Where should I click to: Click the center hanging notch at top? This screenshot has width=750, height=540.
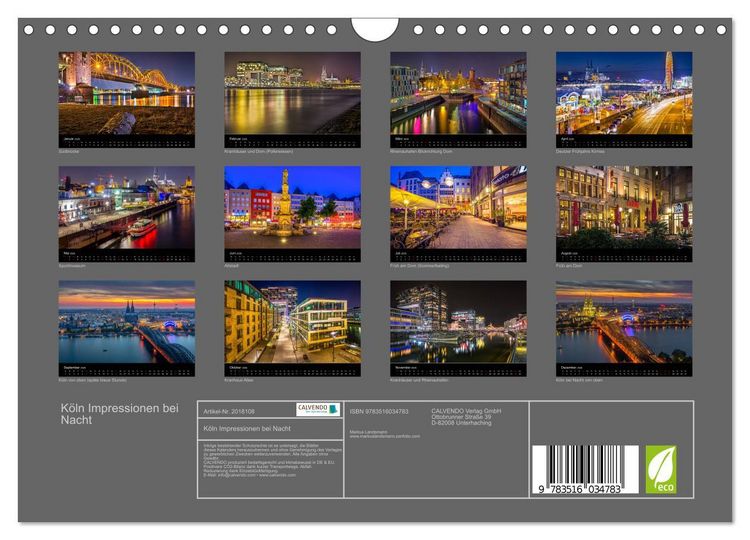coord(375,29)
